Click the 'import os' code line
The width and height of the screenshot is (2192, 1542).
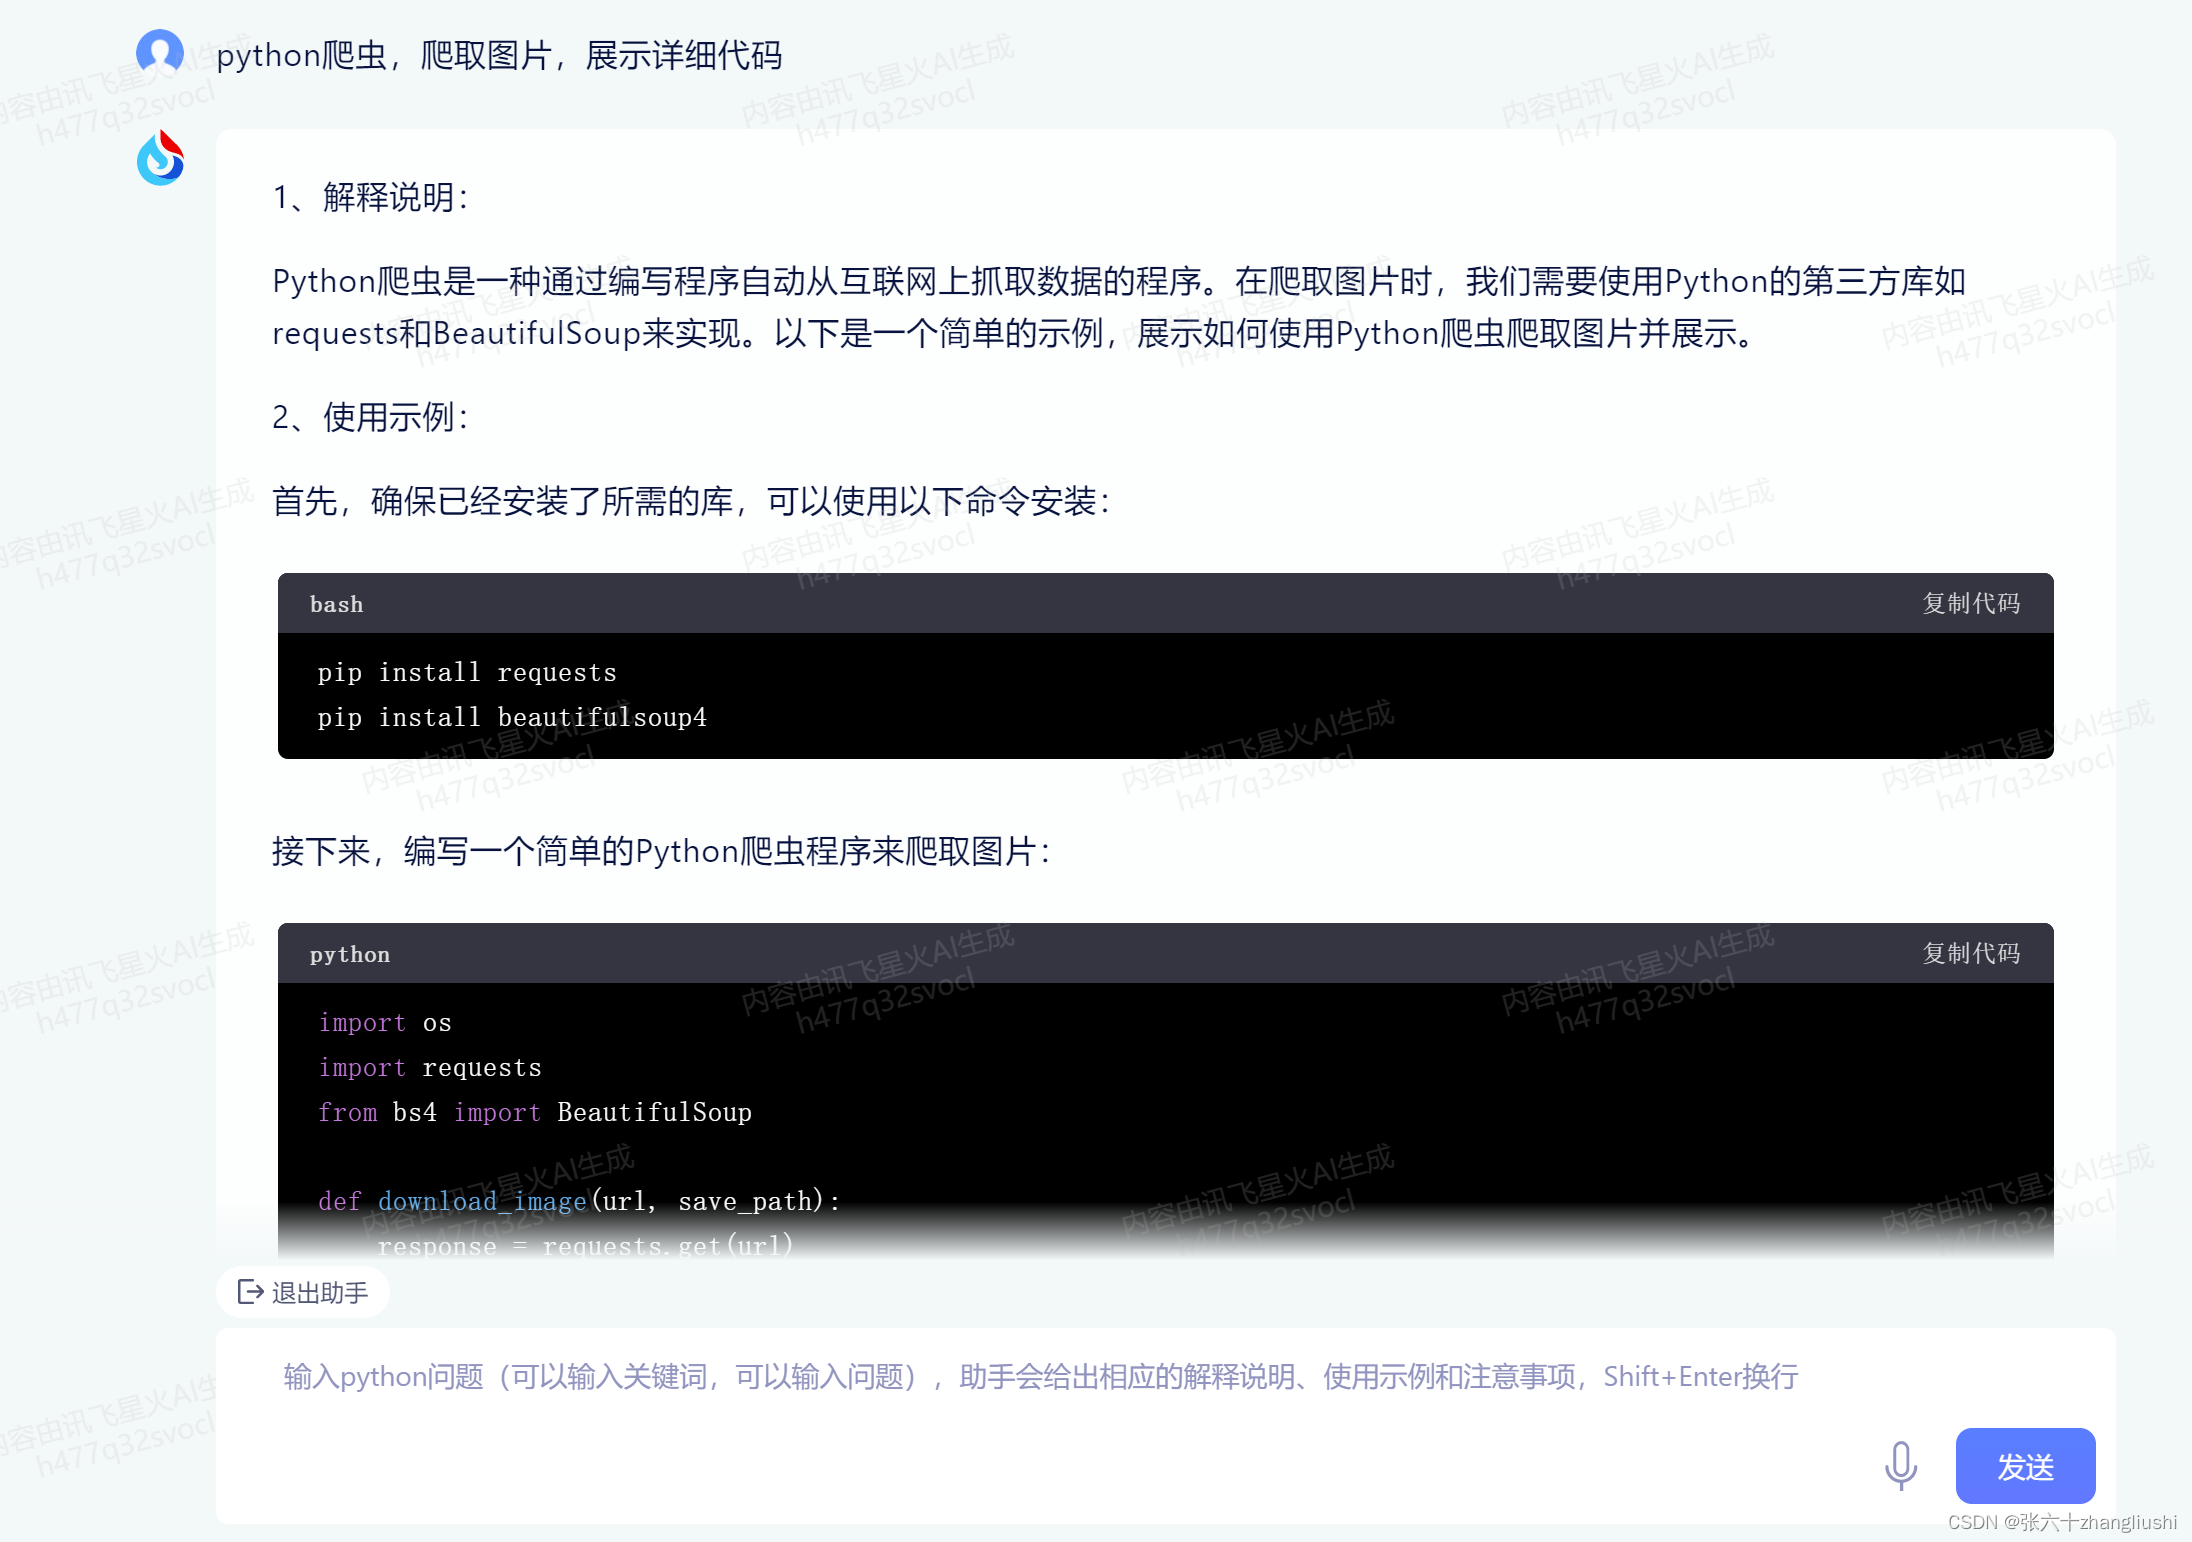[385, 1022]
